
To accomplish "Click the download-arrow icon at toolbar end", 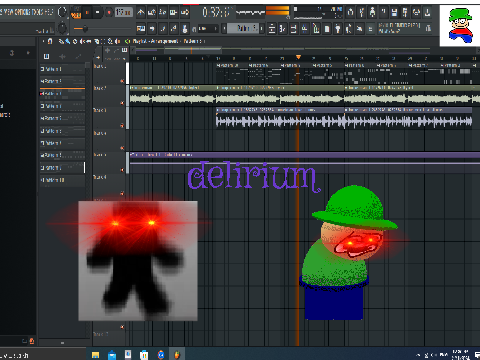I will click(x=427, y=13).
